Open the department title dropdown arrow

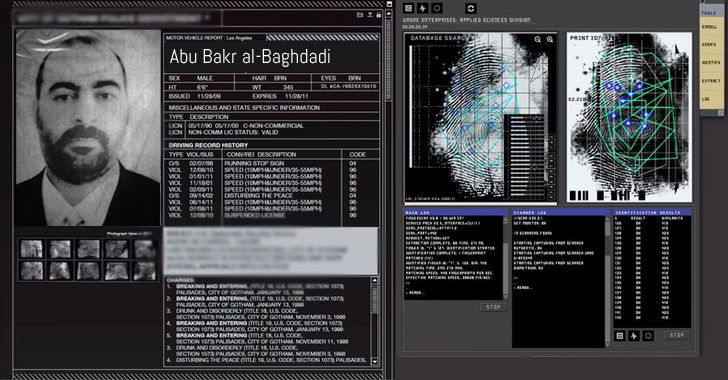point(207,18)
